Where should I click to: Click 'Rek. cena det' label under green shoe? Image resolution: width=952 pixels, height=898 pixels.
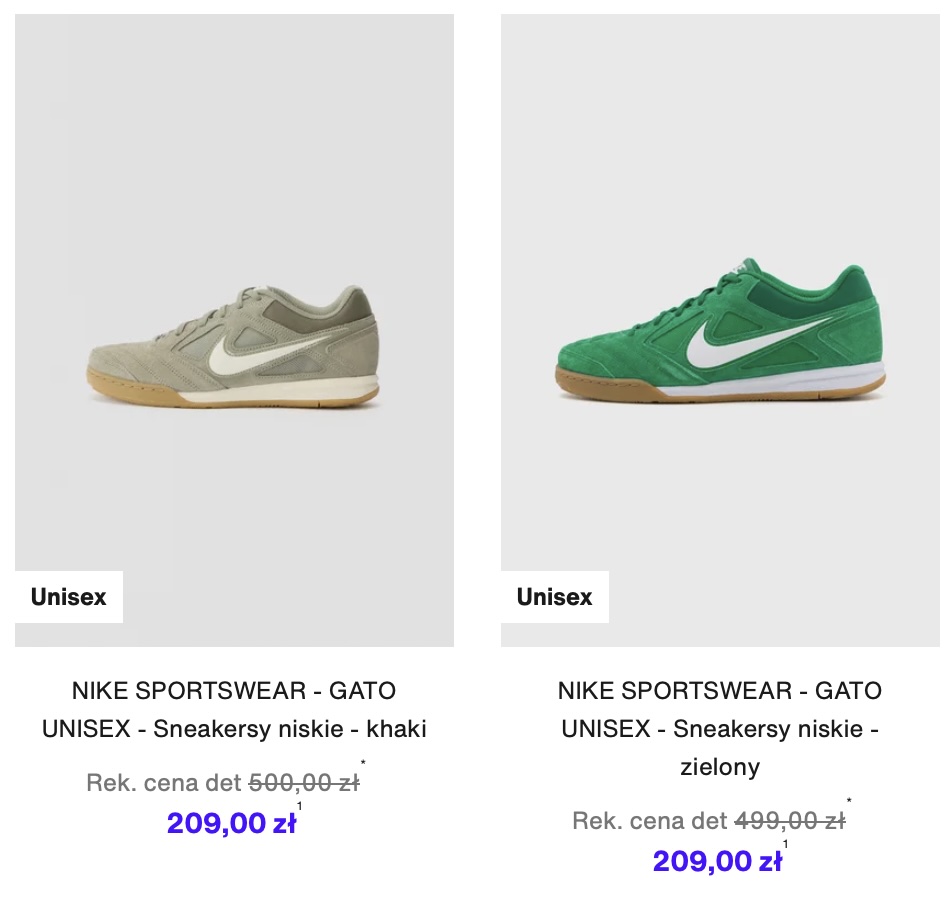650,821
